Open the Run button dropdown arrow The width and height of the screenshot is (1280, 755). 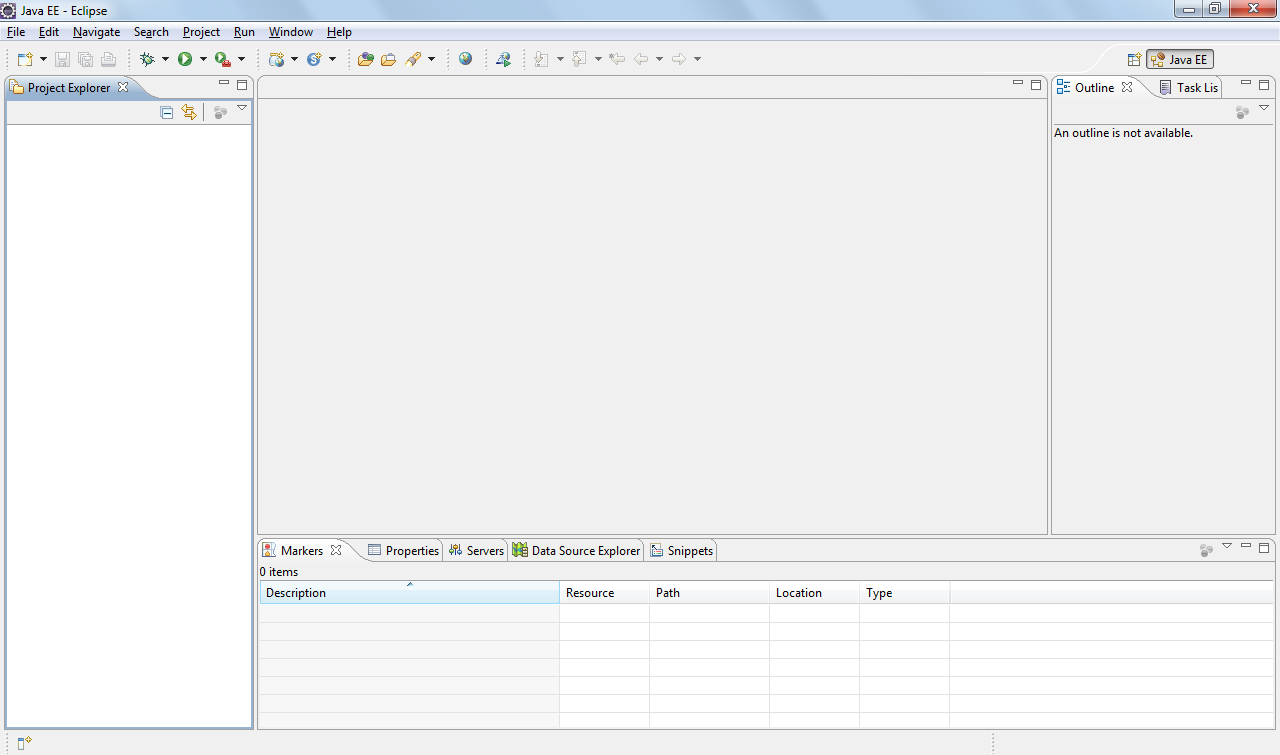click(x=203, y=59)
